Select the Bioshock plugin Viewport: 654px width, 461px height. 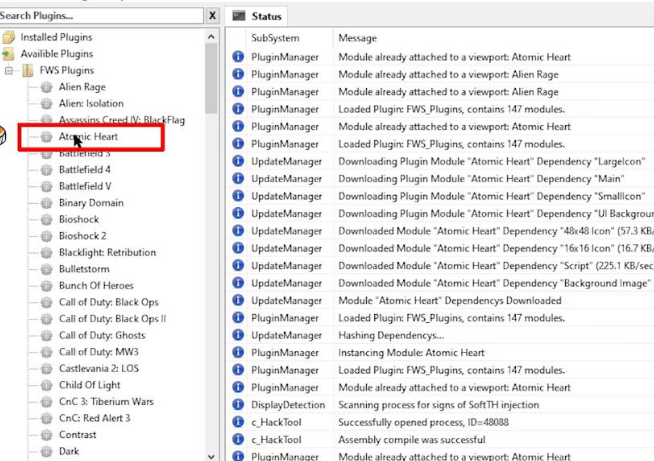point(79,219)
